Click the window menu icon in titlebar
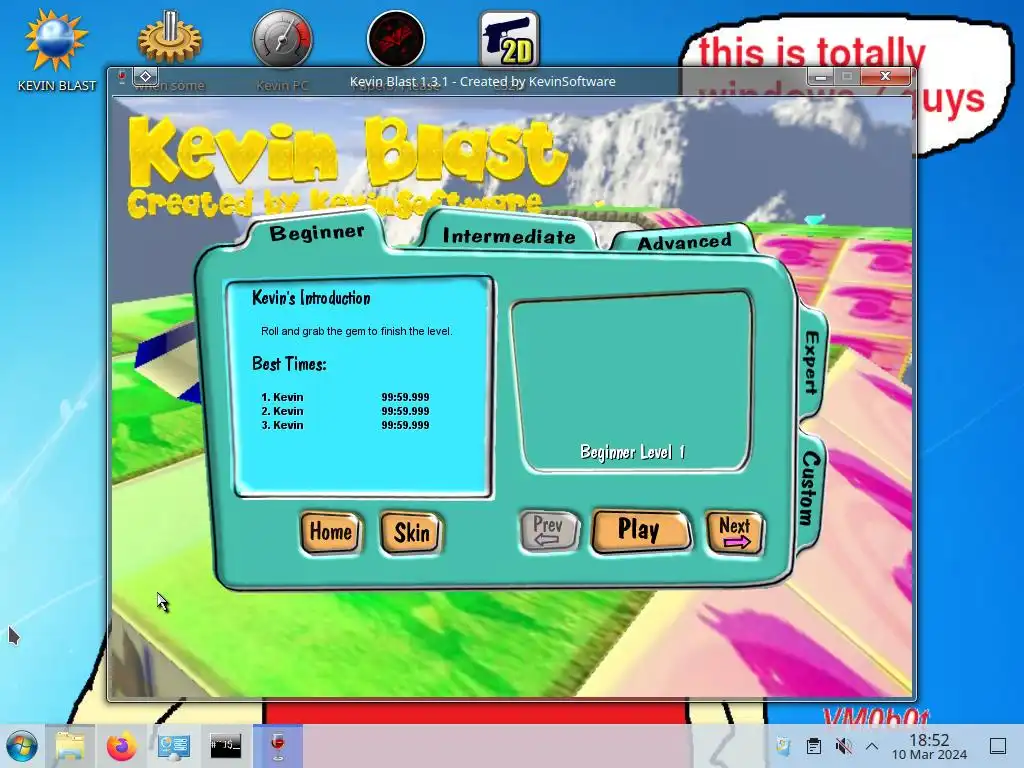 click(x=121, y=77)
